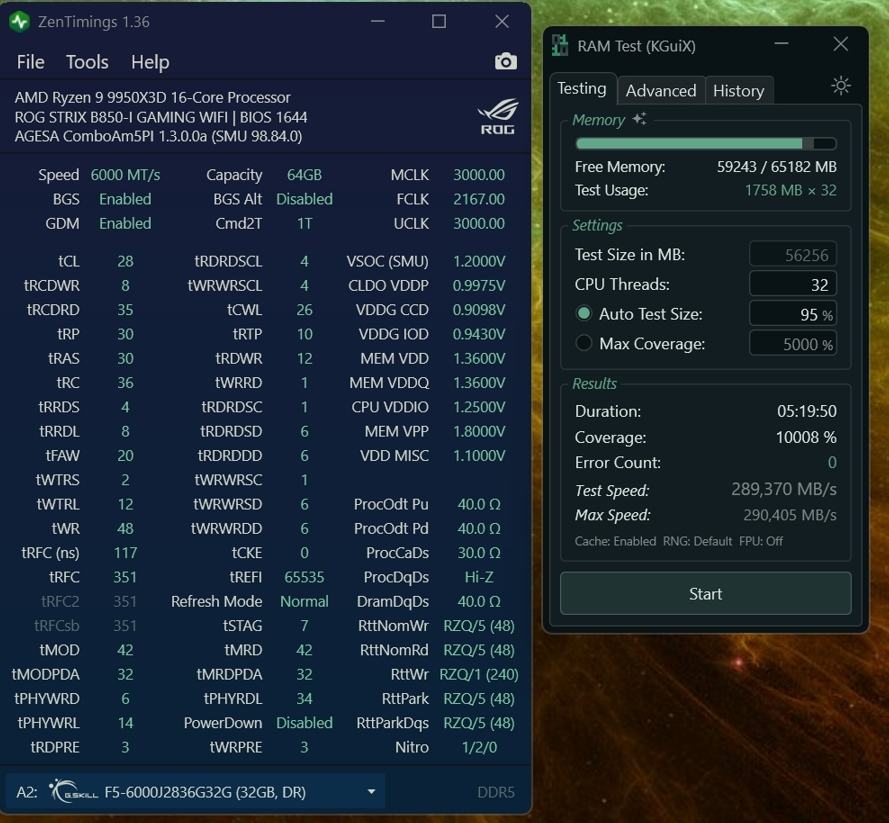Image resolution: width=889 pixels, height=823 pixels.
Task: Click the Test Speed value 289,370 MB/s
Action: (784, 489)
